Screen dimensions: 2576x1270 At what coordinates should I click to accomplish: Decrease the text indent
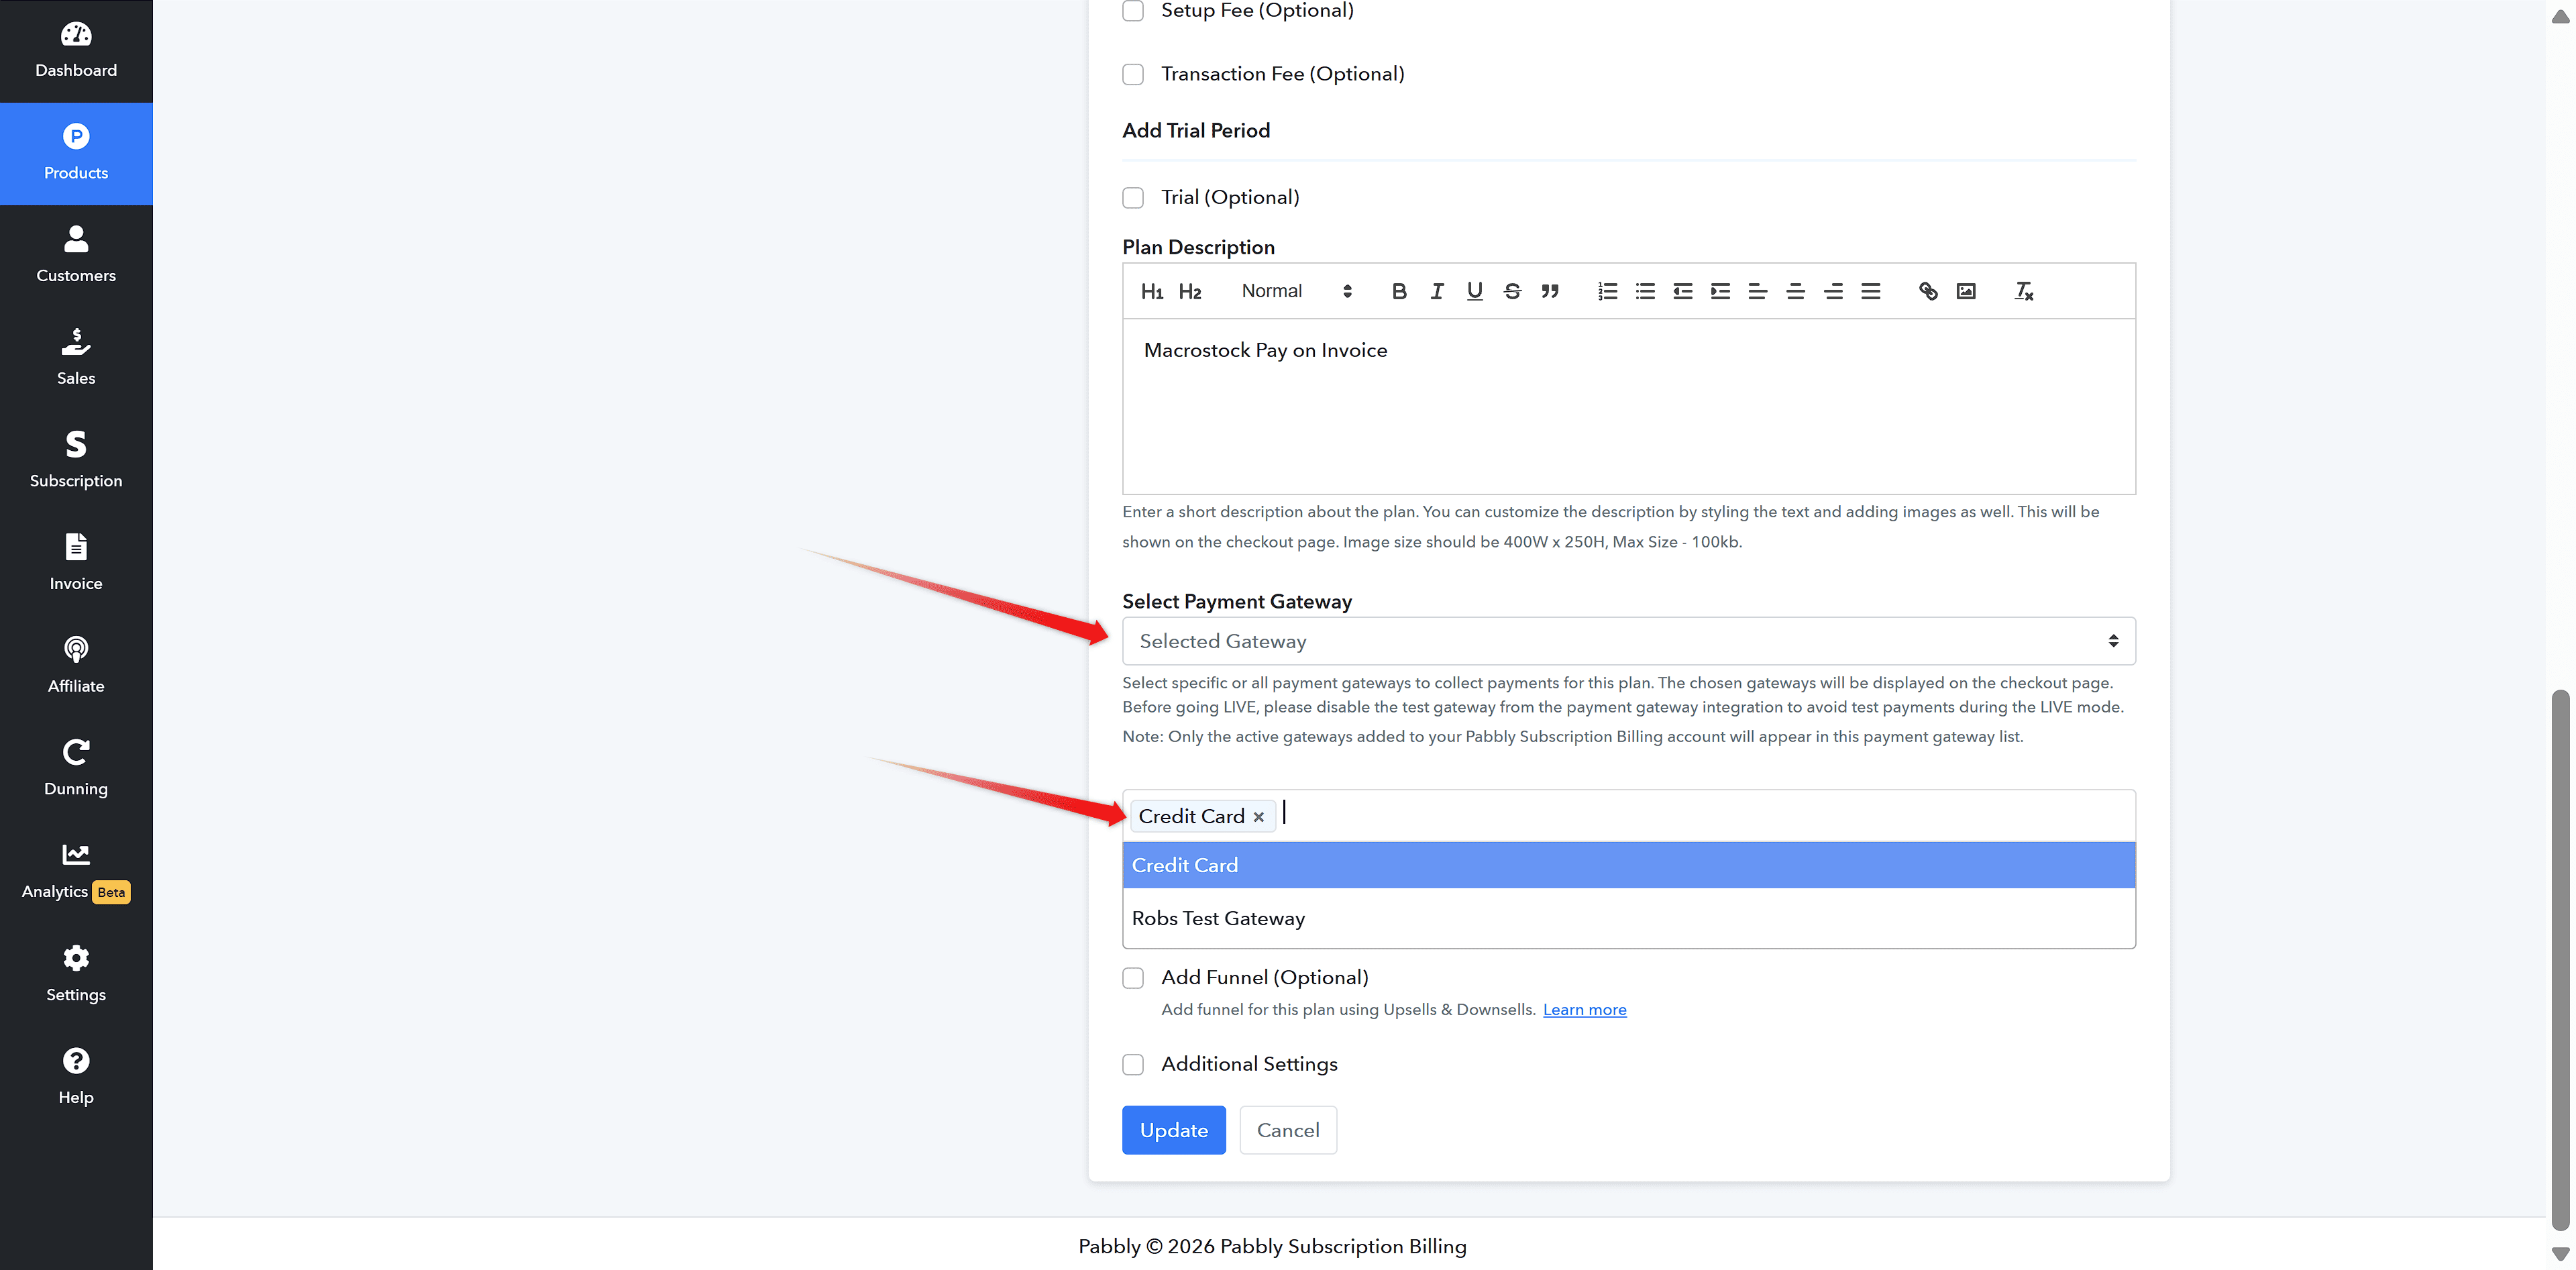pyautogui.click(x=1683, y=291)
